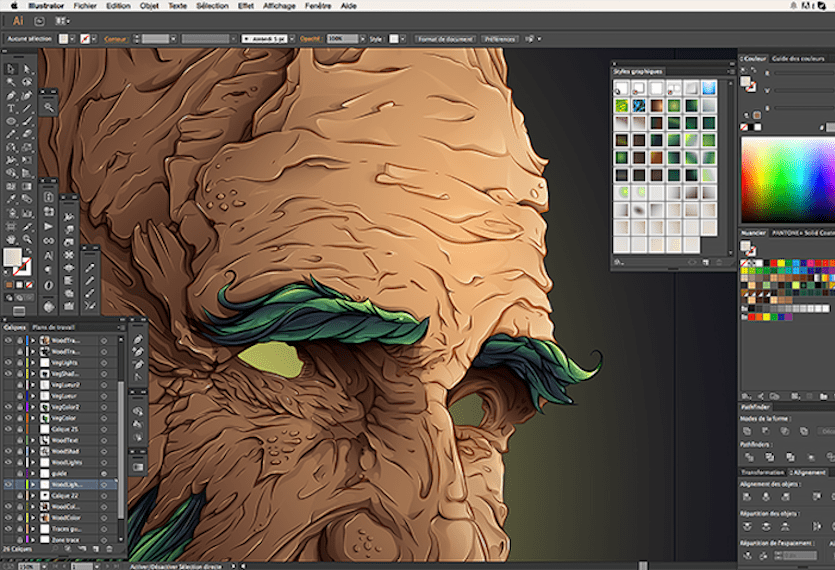835x570 pixels.
Task: Click the Opacité link in control bar
Action: point(310,39)
